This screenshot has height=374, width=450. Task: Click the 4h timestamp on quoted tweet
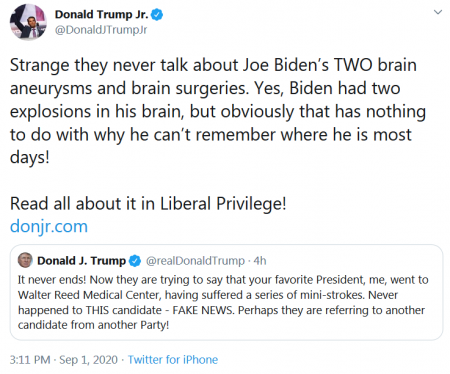coord(260,261)
